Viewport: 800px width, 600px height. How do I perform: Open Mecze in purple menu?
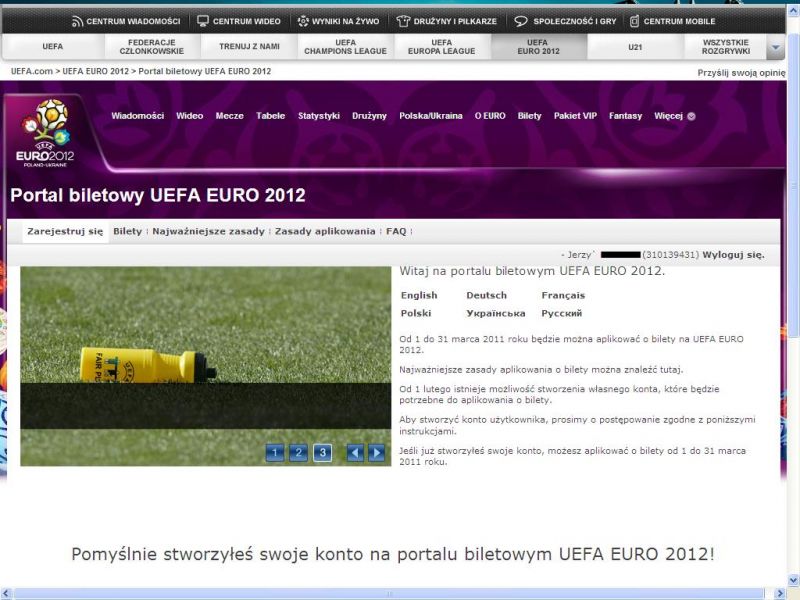[230, 116]
